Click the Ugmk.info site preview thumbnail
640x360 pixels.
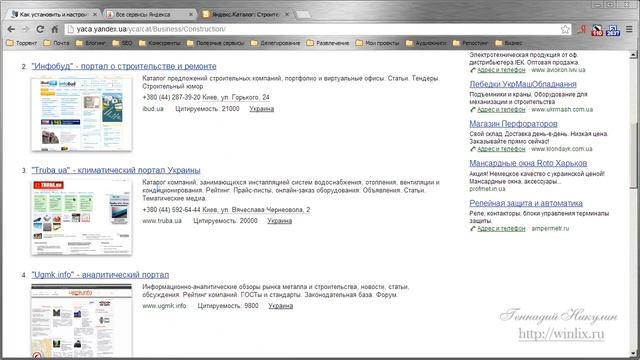(x=82, y=320)
